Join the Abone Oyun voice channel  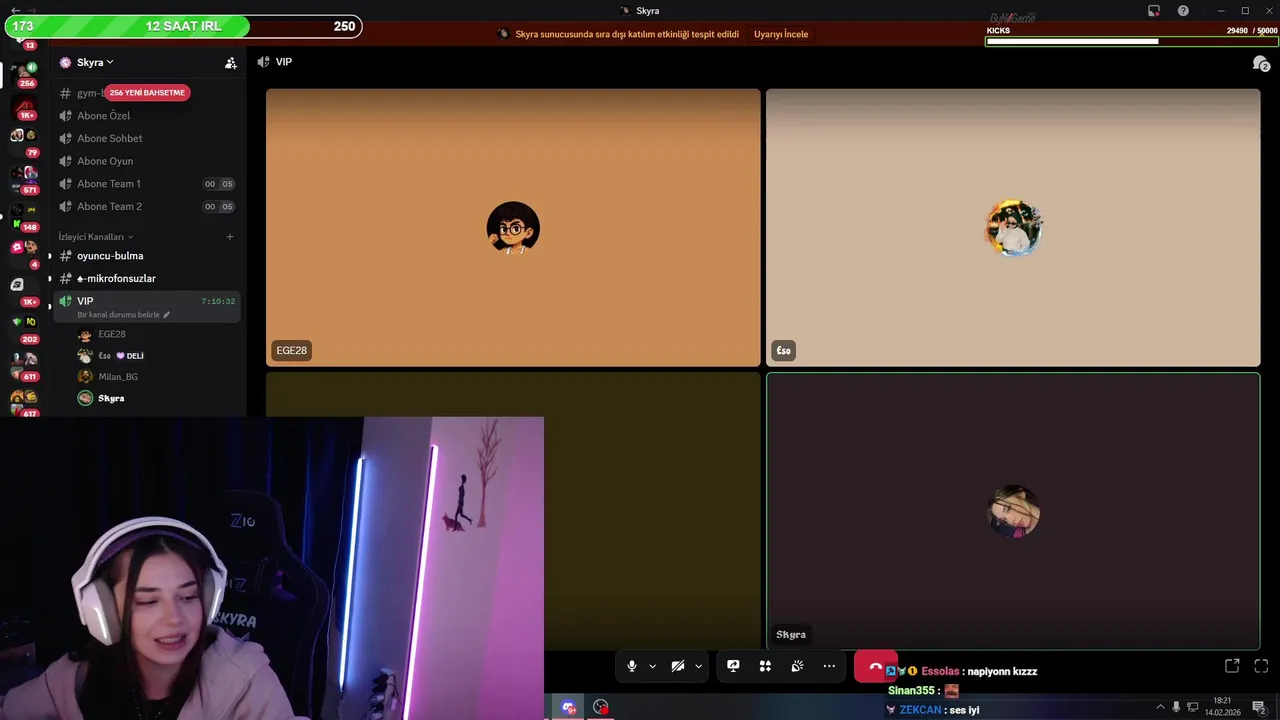click(148, 161)
